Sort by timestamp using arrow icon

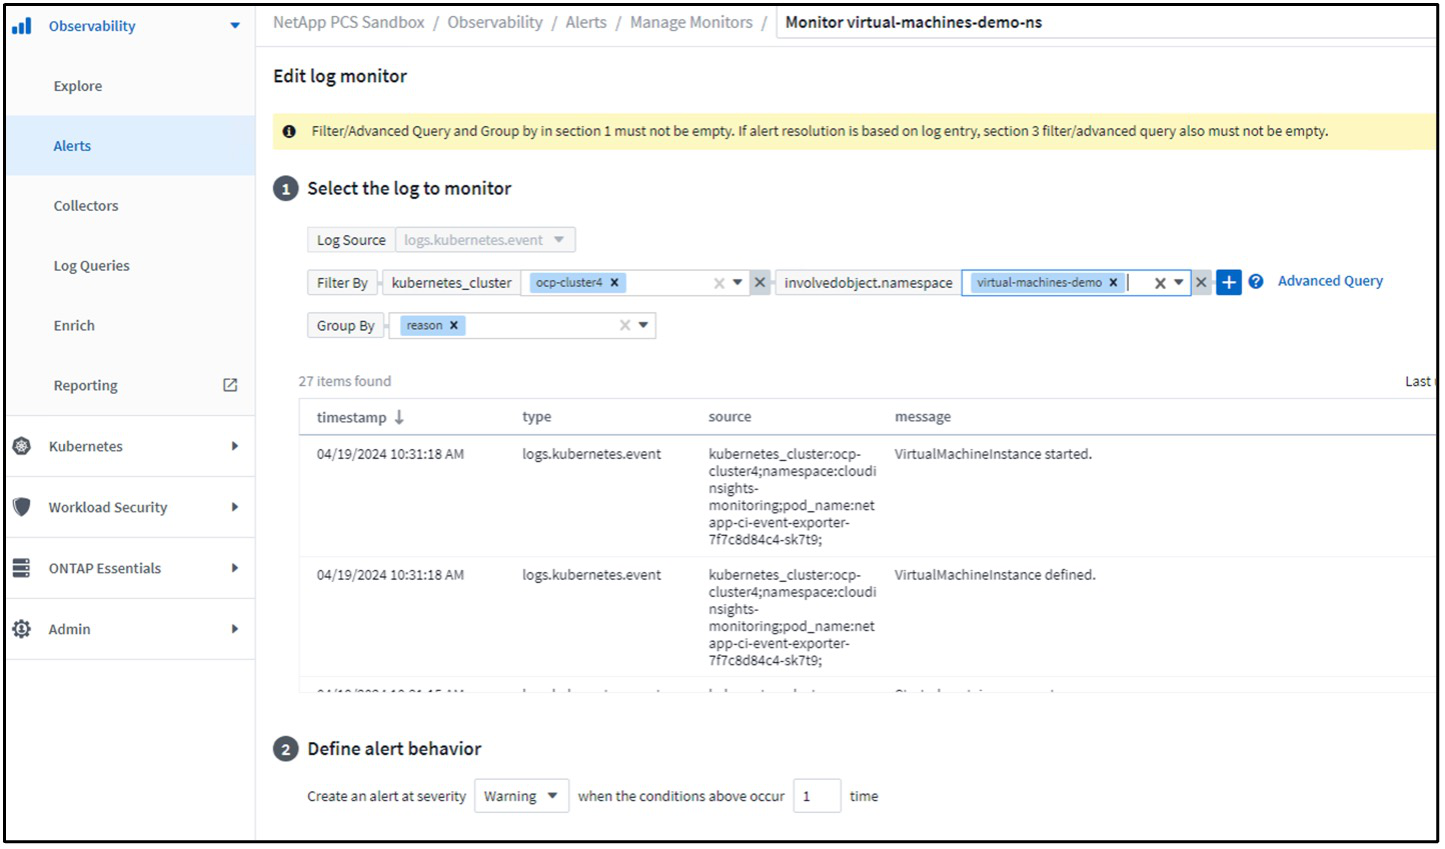click(399, 417)
